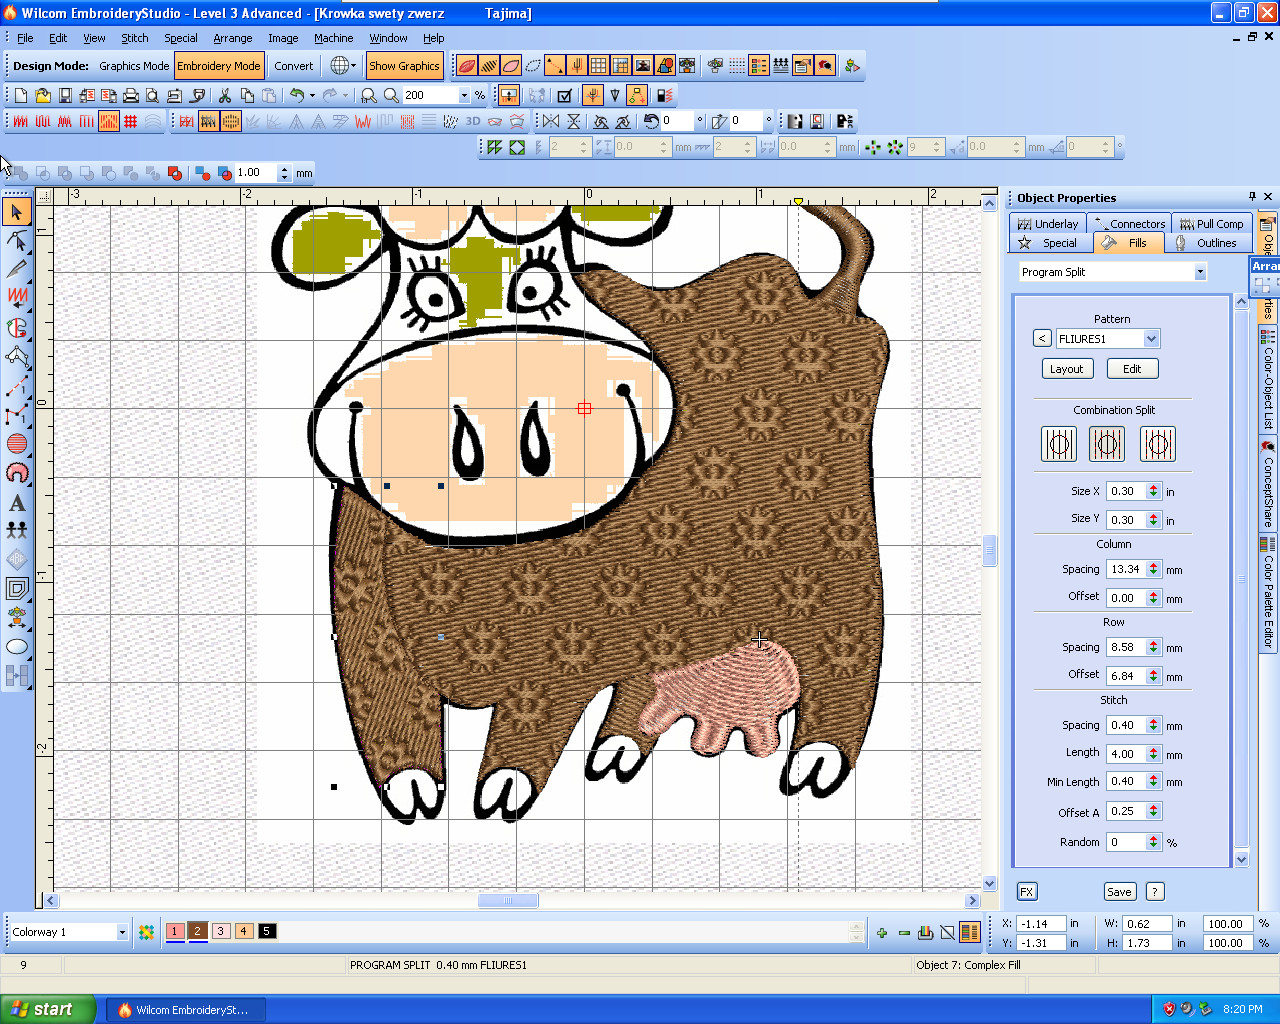Open the FLIURES1 pattern dropdown
Screen dimensions: 1280x1024
(x=1151, y=339)
